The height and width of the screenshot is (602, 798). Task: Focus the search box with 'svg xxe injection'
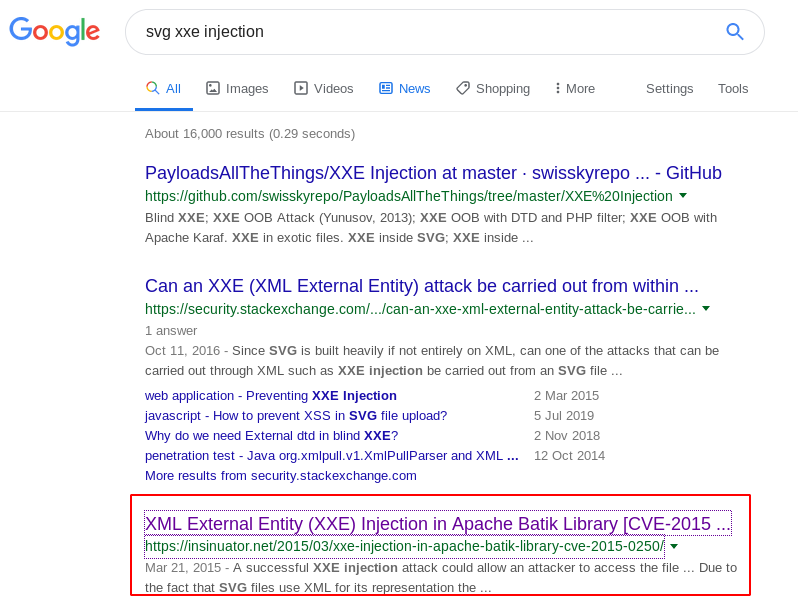coord(444,32)
